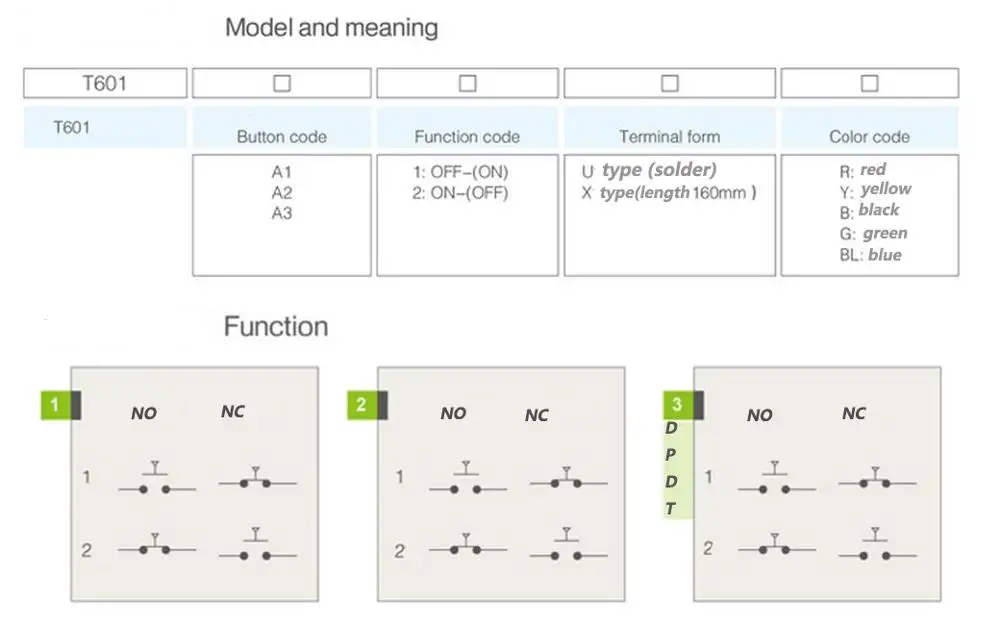Pick the R: red color option
This screenshot has height=626, width=1000.
863,170
